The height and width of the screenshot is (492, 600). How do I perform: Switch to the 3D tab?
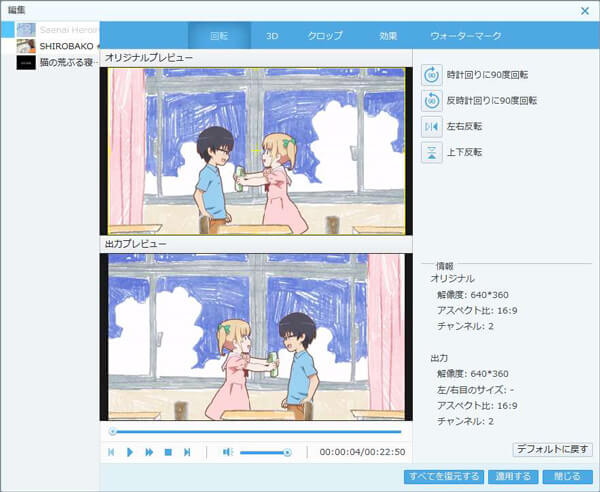click(x=272, y=36)
